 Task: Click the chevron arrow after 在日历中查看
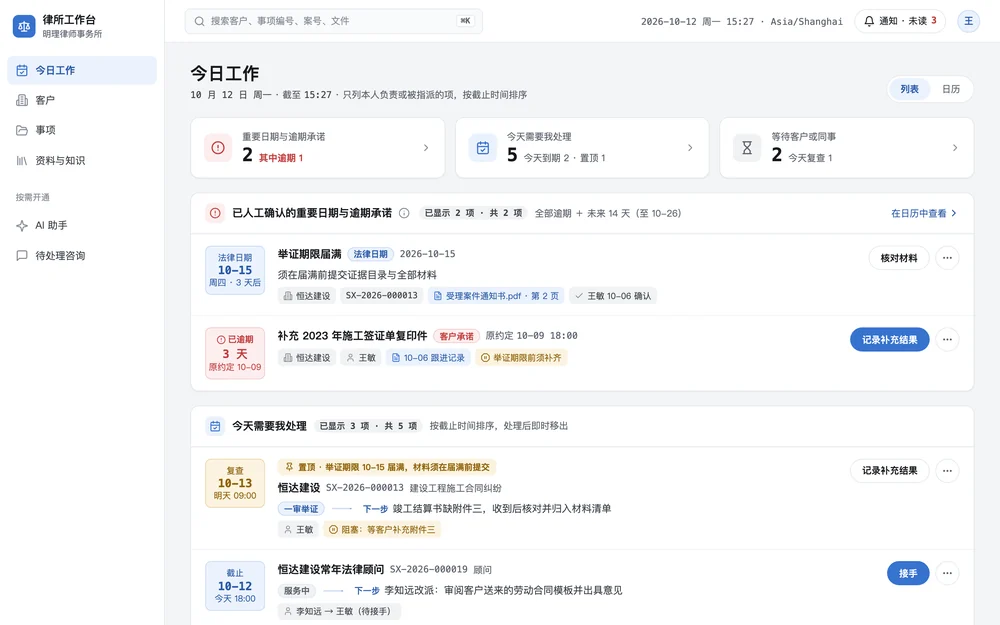pyautogui.click(x=954, y=213)
